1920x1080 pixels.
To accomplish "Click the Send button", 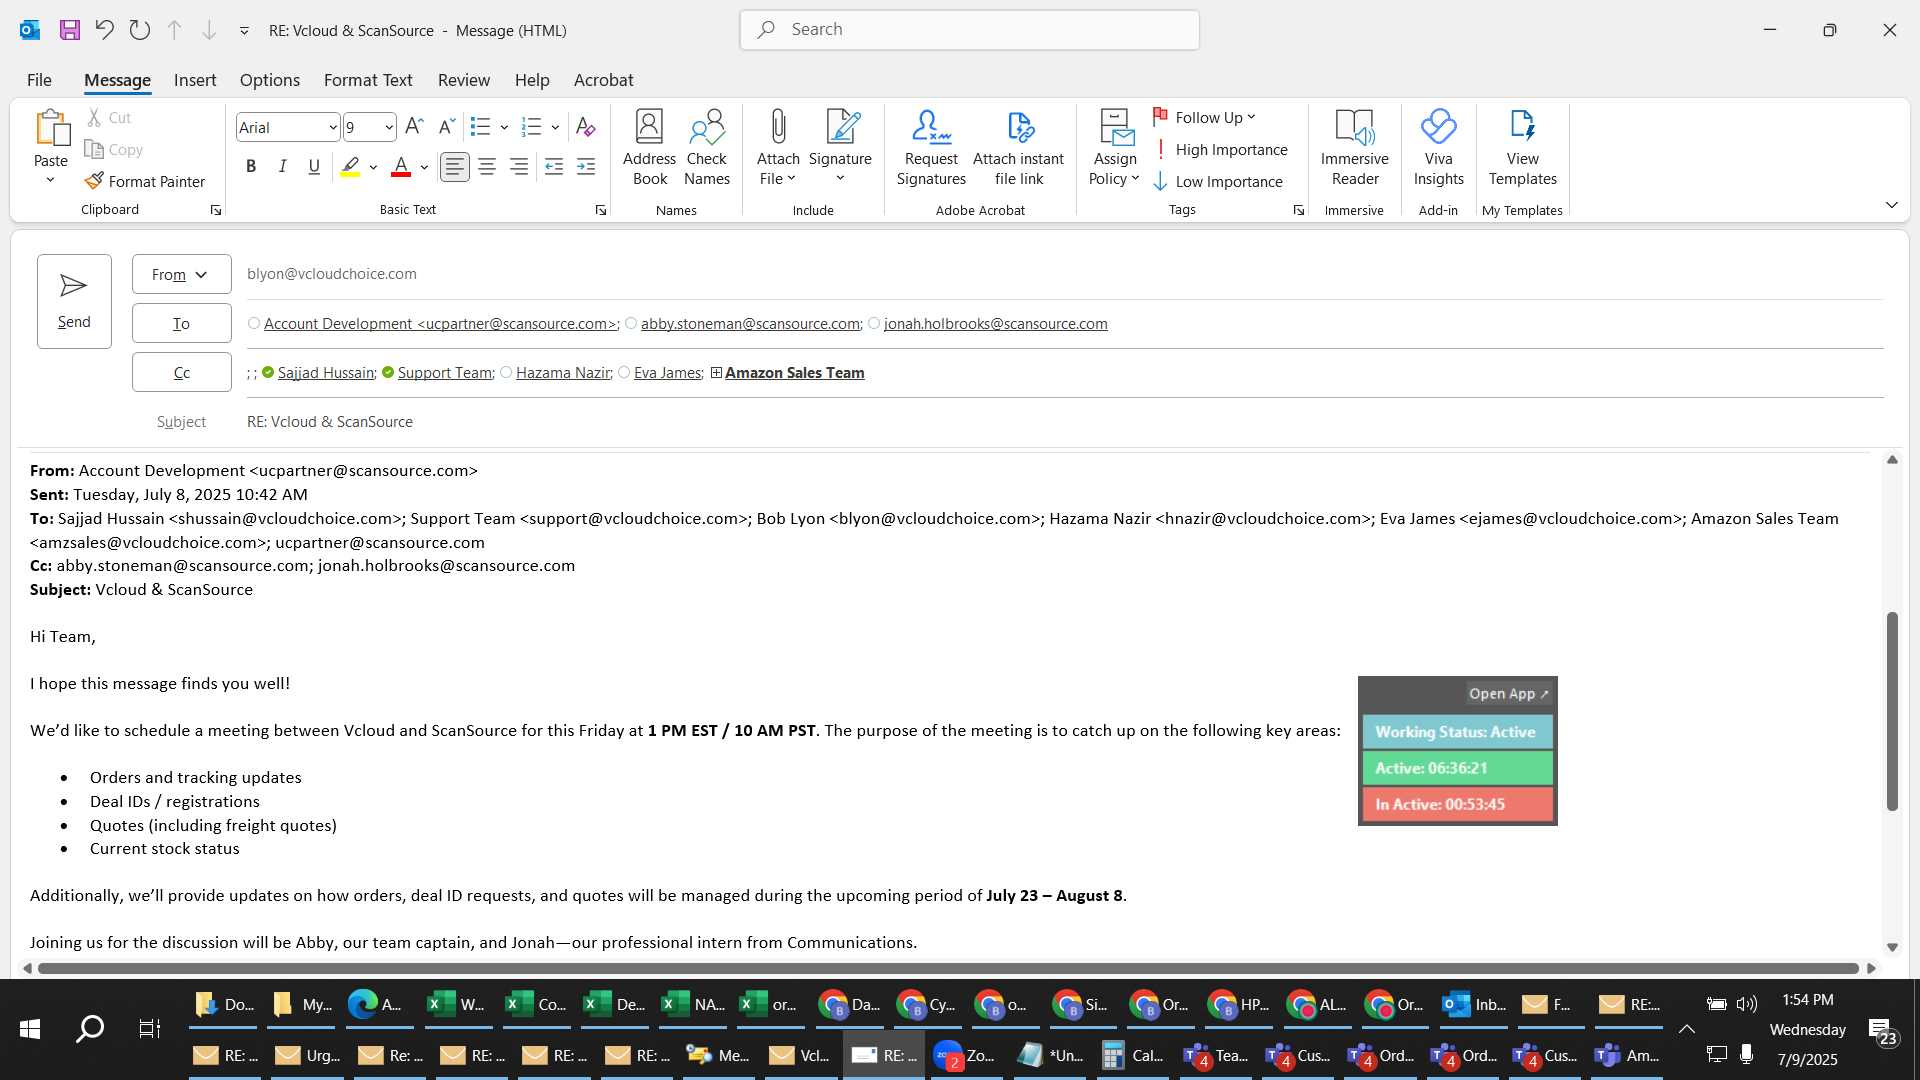I will click(x=74, y=301).
